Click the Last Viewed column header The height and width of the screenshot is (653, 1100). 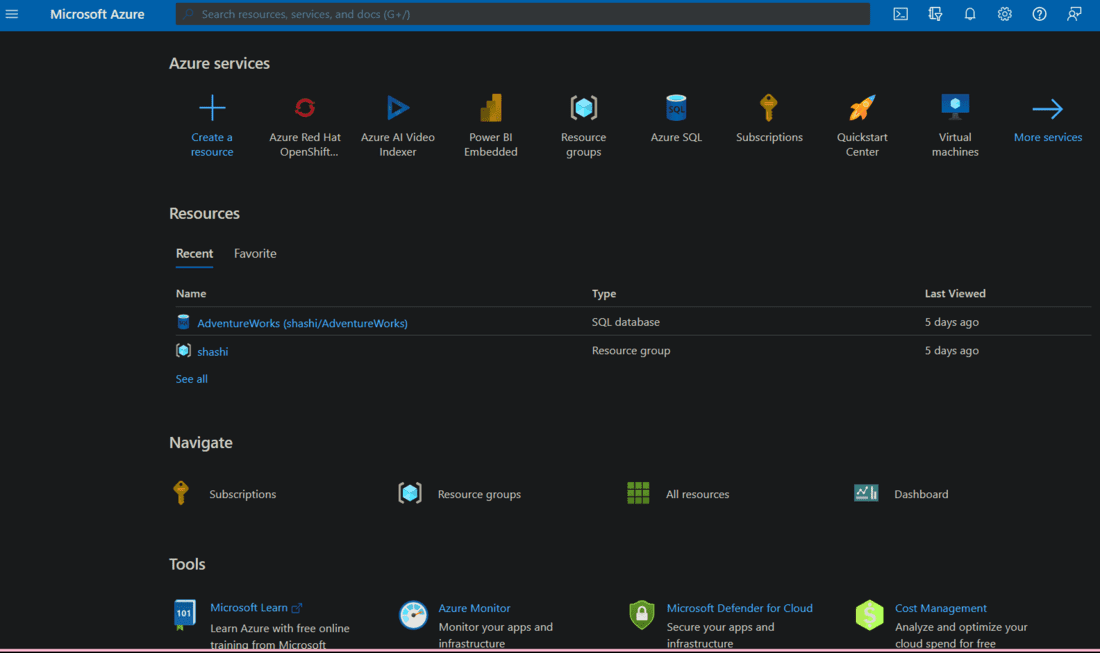pyautogui.click(x=955, y=293)
